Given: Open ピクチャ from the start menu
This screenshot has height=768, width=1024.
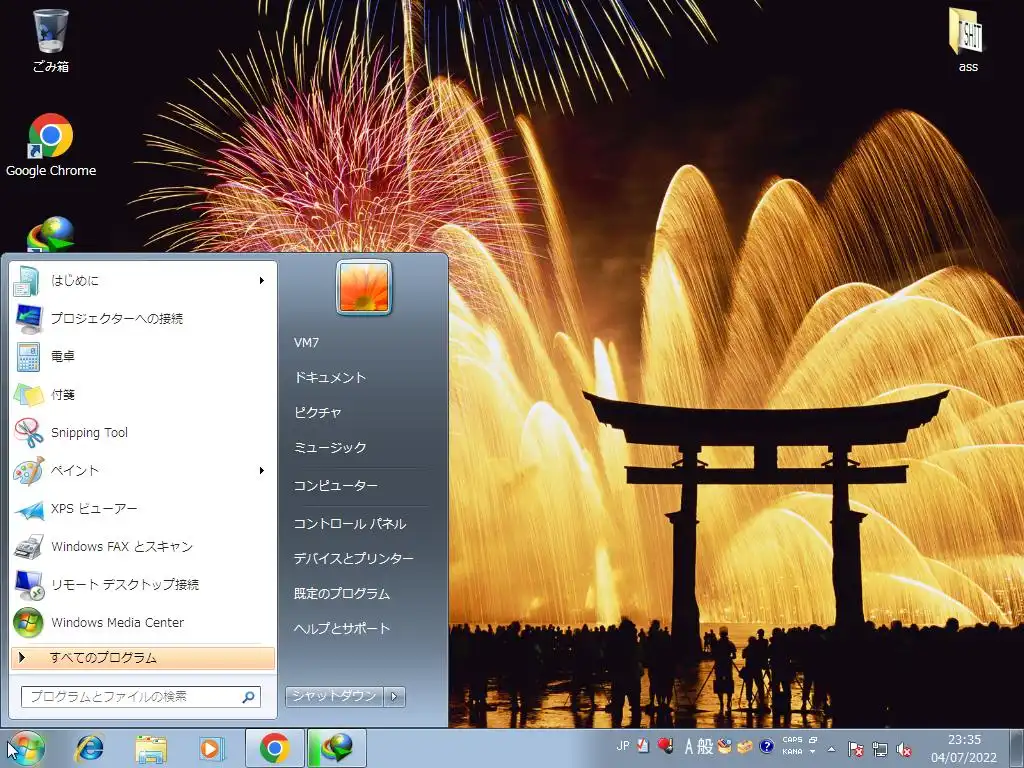Looking at the screenshot, I should [x=317, y=413].
